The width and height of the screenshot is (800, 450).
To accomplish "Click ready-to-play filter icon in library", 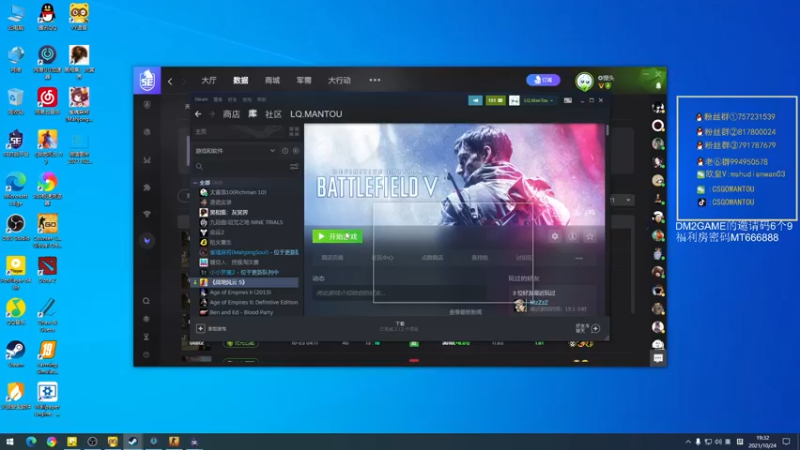I will 296,151.
